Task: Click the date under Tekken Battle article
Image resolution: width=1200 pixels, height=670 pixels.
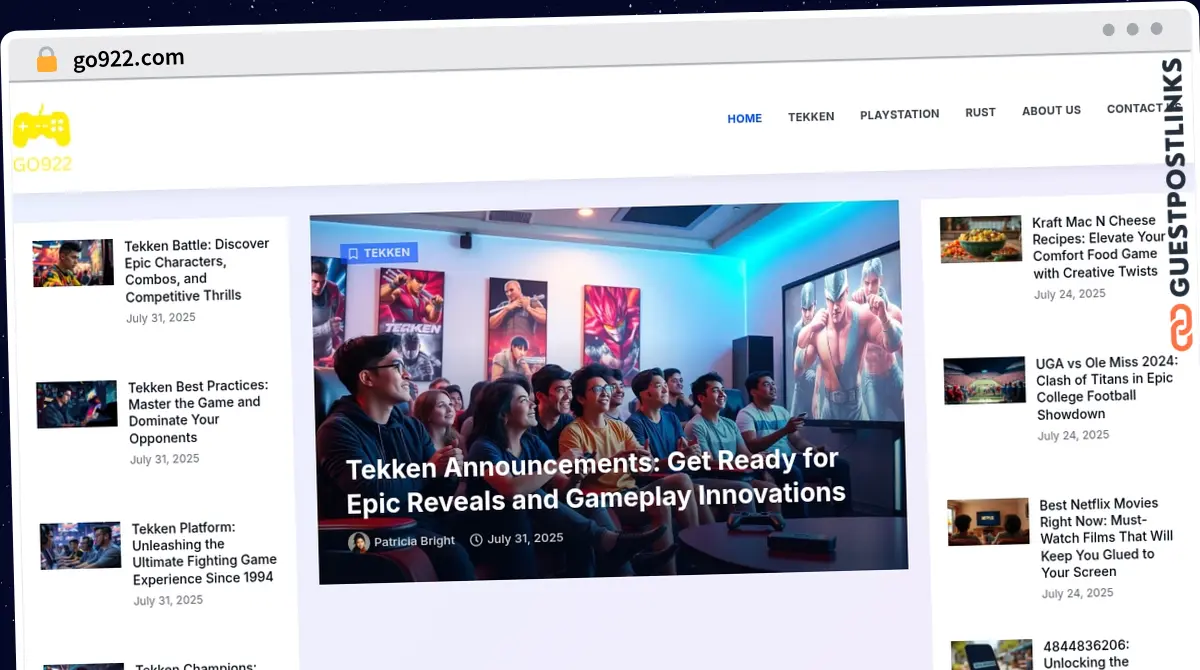Action: pos(161,318)
